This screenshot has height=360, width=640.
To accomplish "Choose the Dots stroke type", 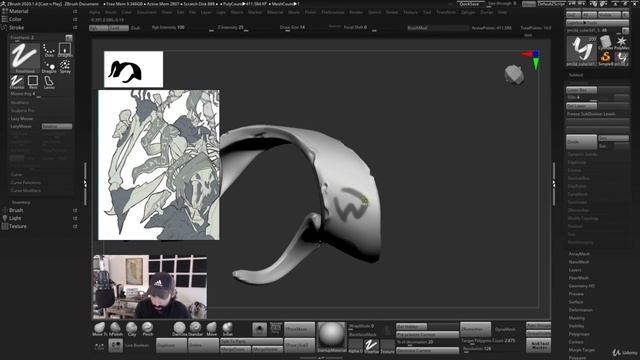I will coord(49,50).
